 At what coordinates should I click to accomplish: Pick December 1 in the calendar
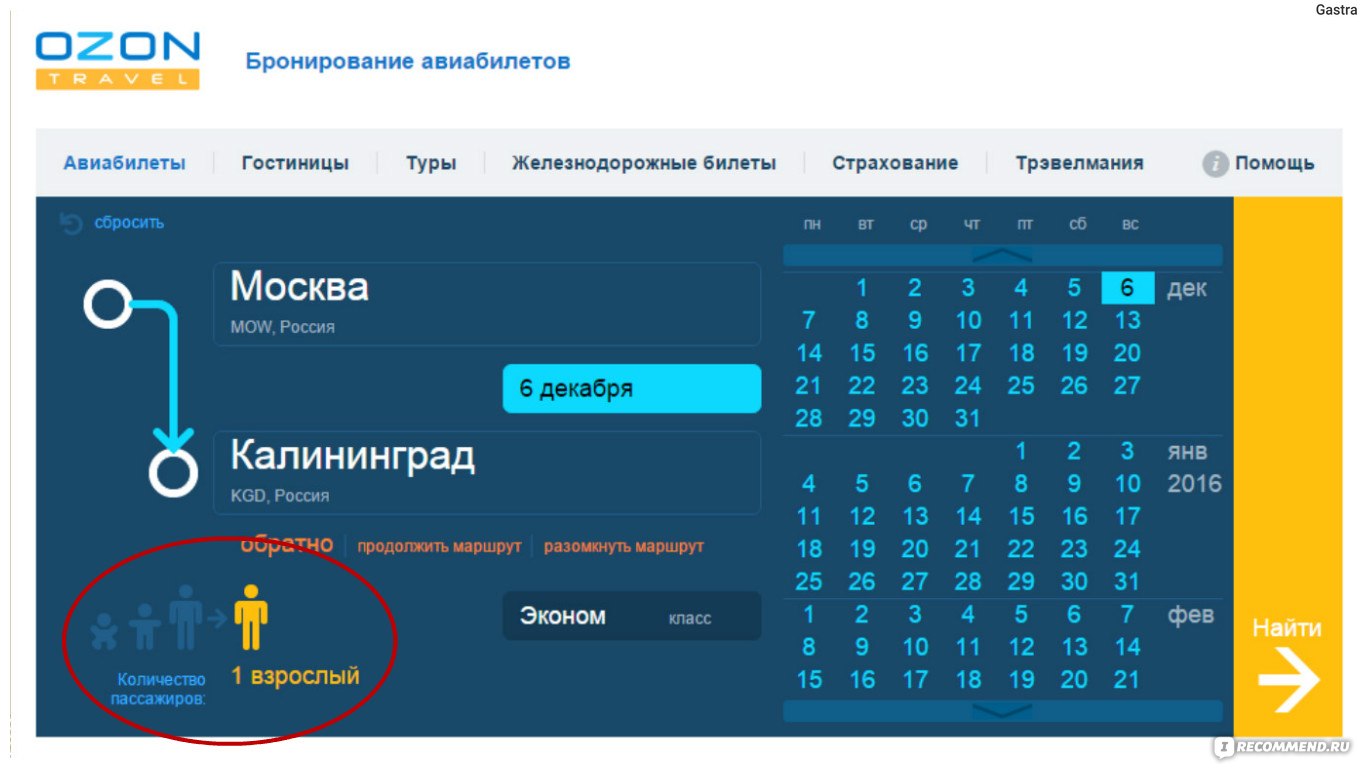coord(862,288)
